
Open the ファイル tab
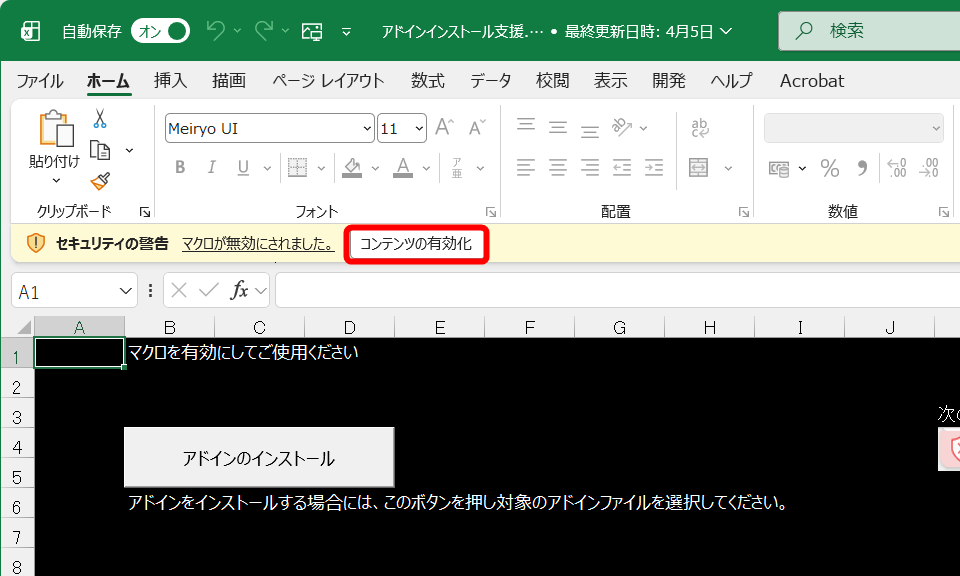40,81
